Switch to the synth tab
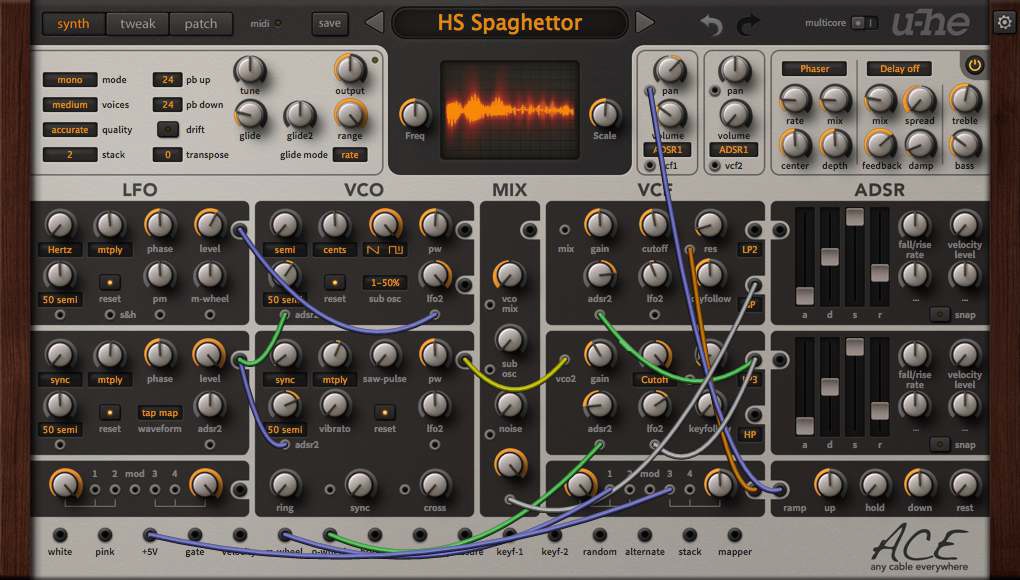This screenshot has width=1020, height=580. point(74,24)
